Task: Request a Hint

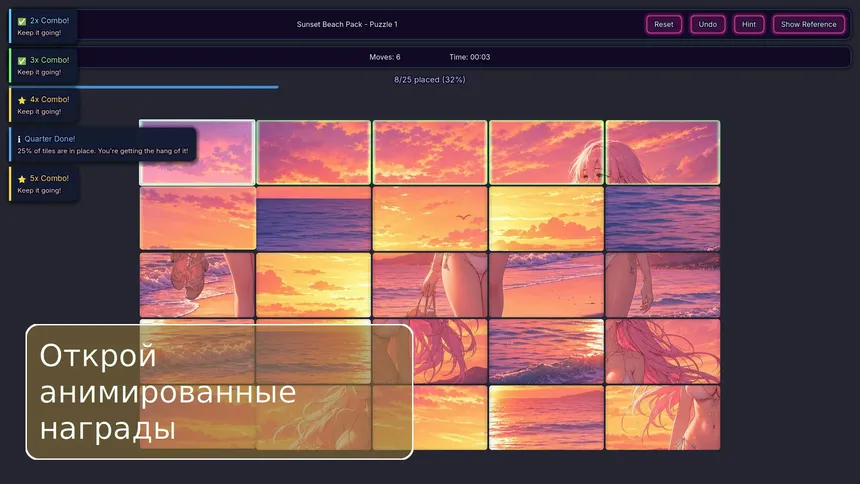Action: coord(749,24)
